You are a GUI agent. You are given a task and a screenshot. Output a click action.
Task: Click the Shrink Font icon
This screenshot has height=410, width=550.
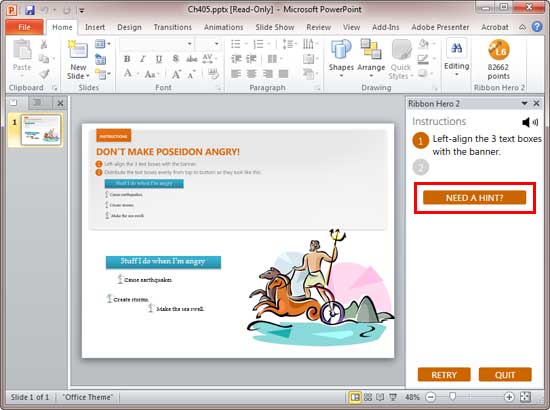pyautogui.click(x=192, y=74)
